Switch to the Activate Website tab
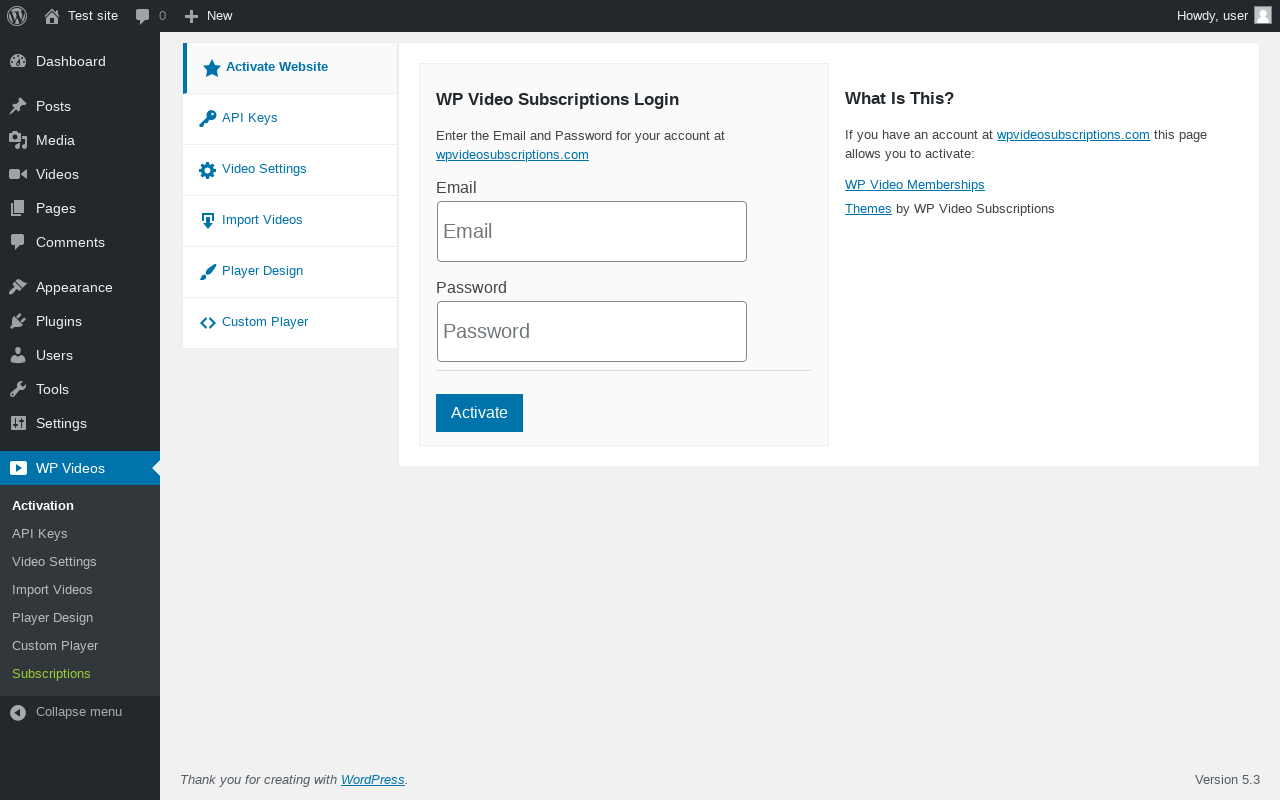Screen dimensions: 1280x800 (290, 68)
